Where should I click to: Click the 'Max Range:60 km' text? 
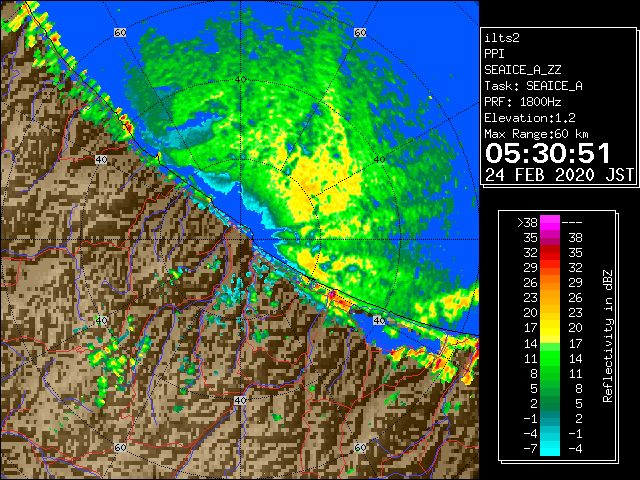(537, 134)
